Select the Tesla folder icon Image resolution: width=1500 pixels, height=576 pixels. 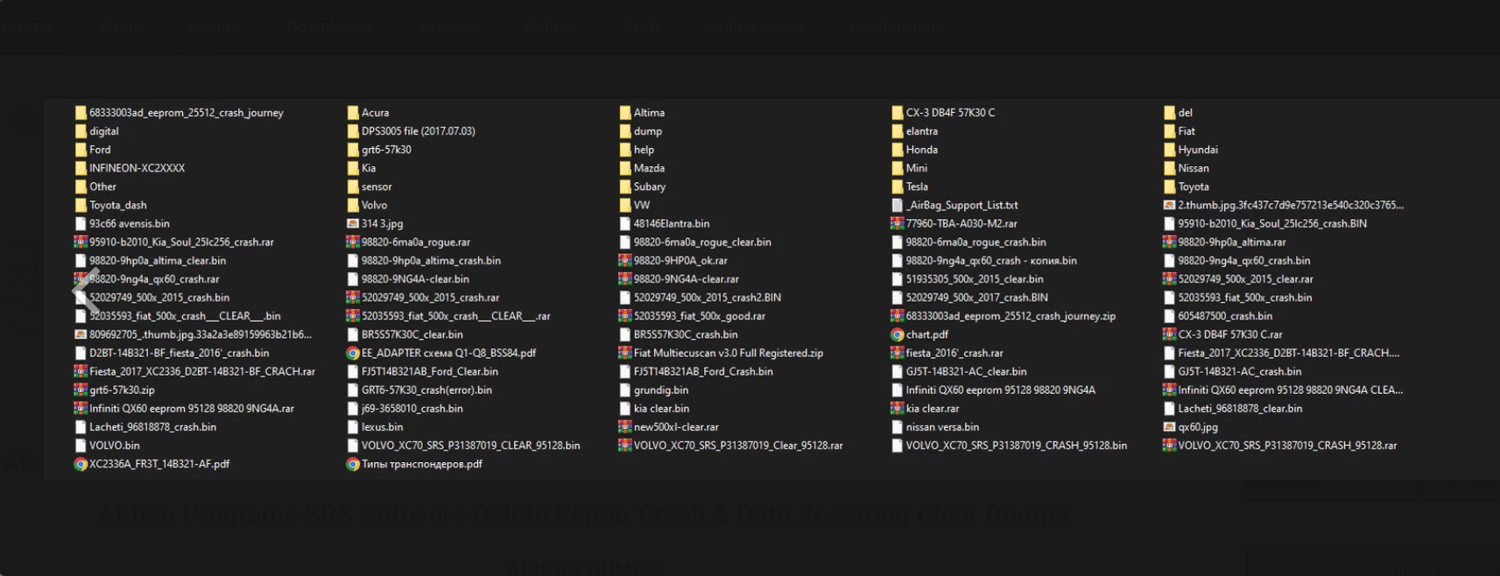click(897, 187)
